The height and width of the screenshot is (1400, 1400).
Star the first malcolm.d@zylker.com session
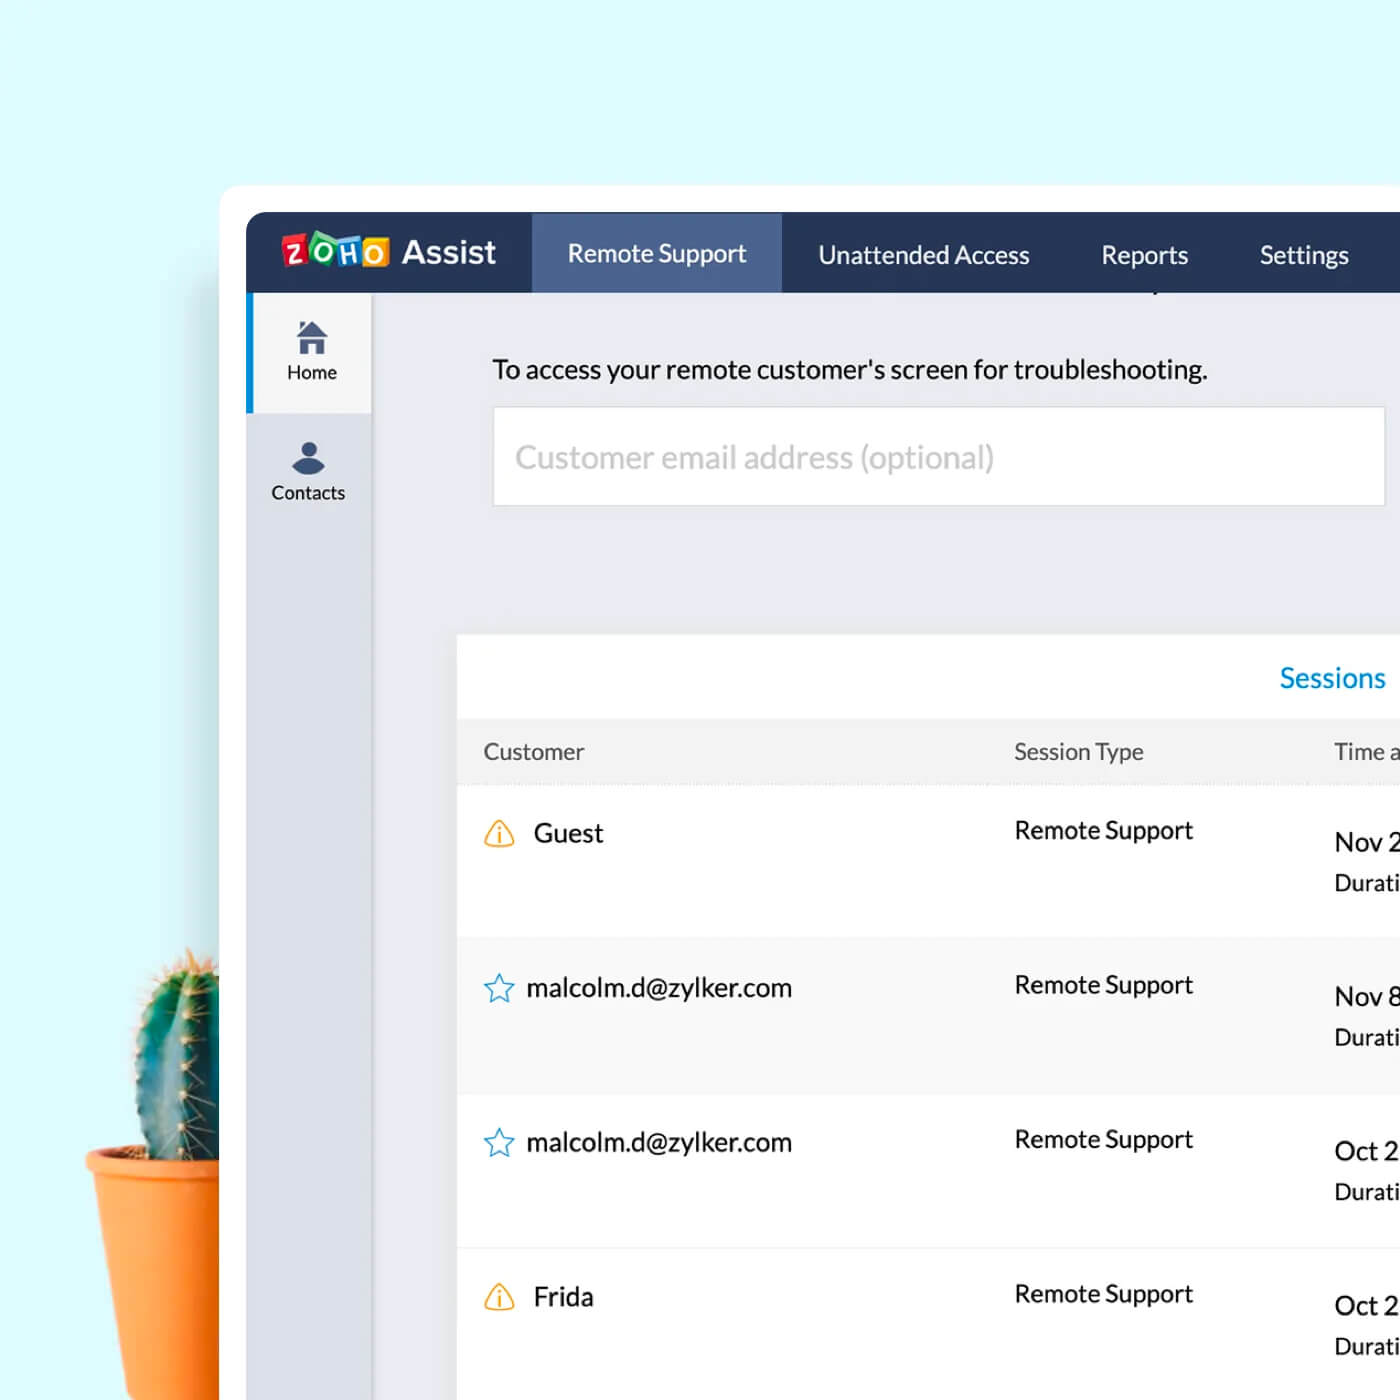tap(499, 988)
